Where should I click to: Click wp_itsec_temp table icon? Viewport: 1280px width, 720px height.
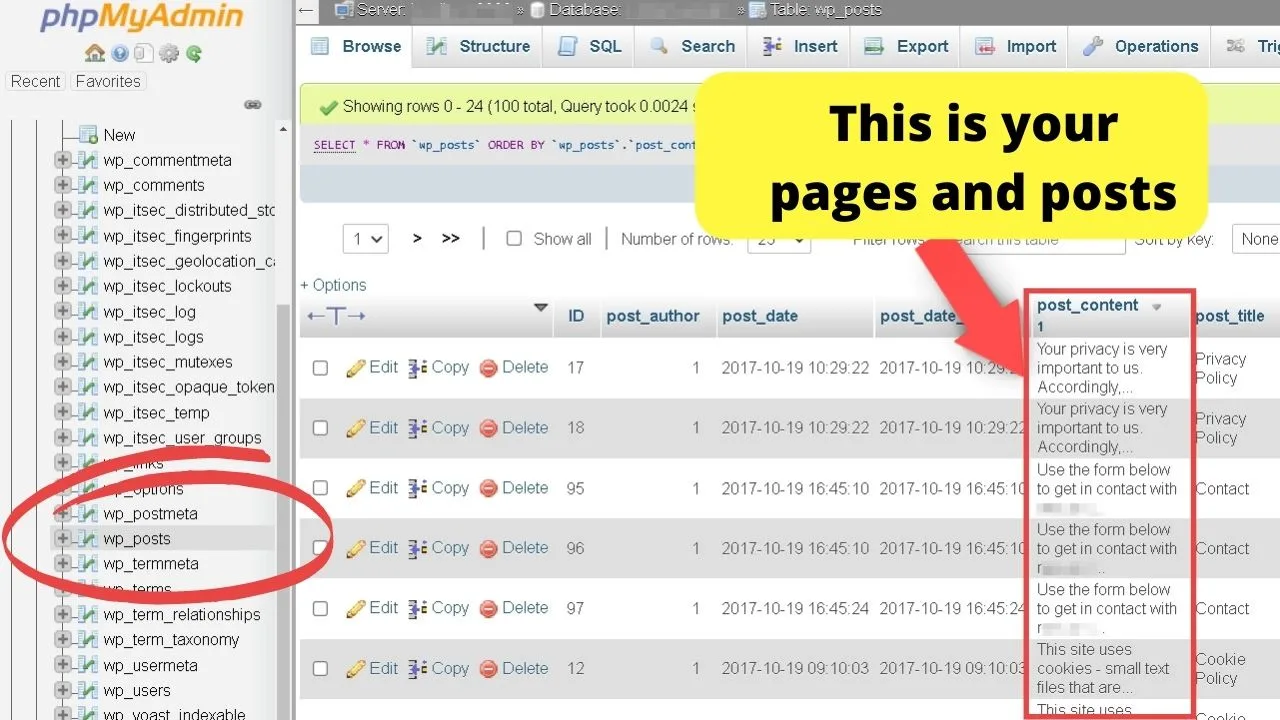[88, 413]
